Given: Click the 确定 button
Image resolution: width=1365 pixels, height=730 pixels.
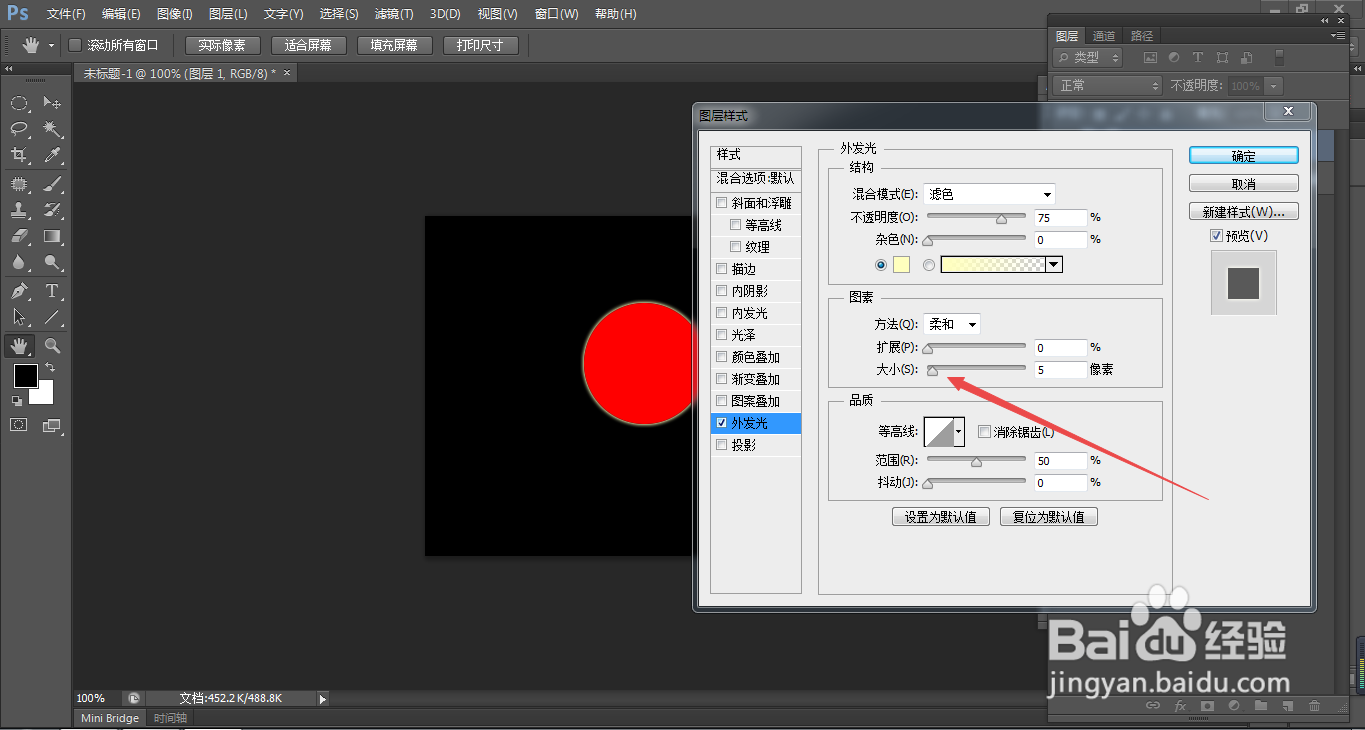Looking at the screenshot, I should (x=1244, y=156).
